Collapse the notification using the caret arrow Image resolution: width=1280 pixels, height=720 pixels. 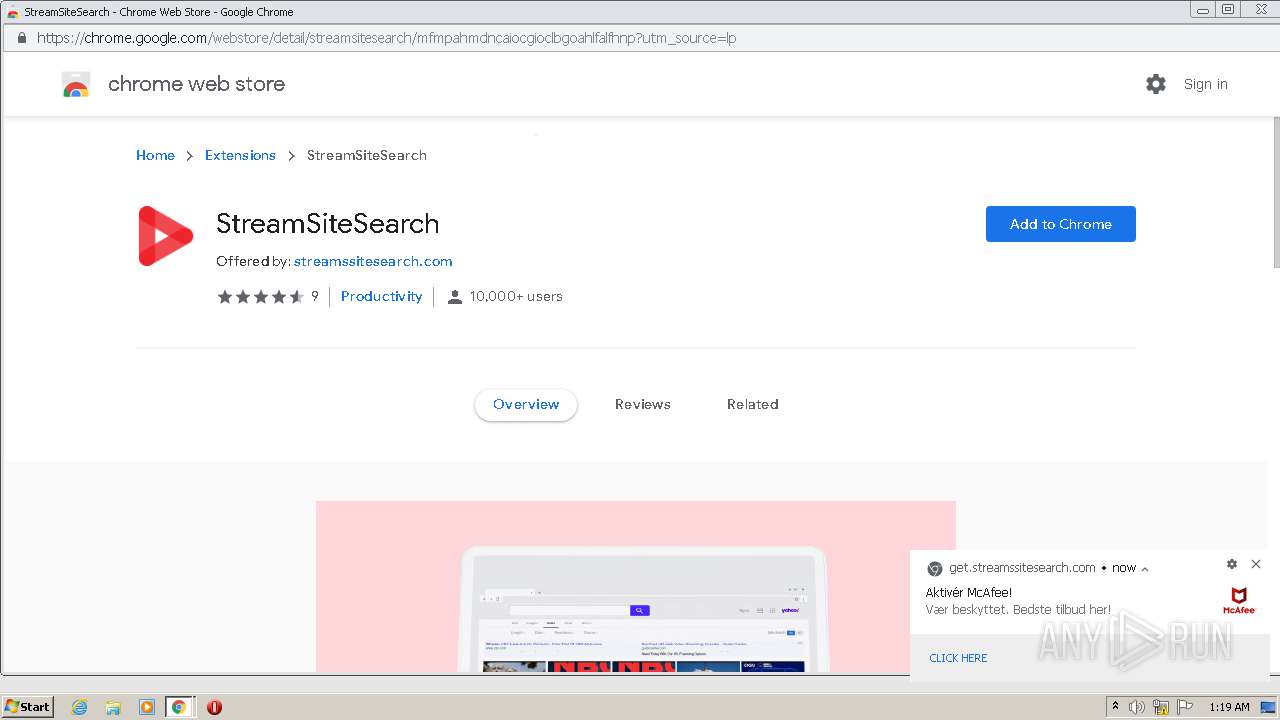[1145, 569]
